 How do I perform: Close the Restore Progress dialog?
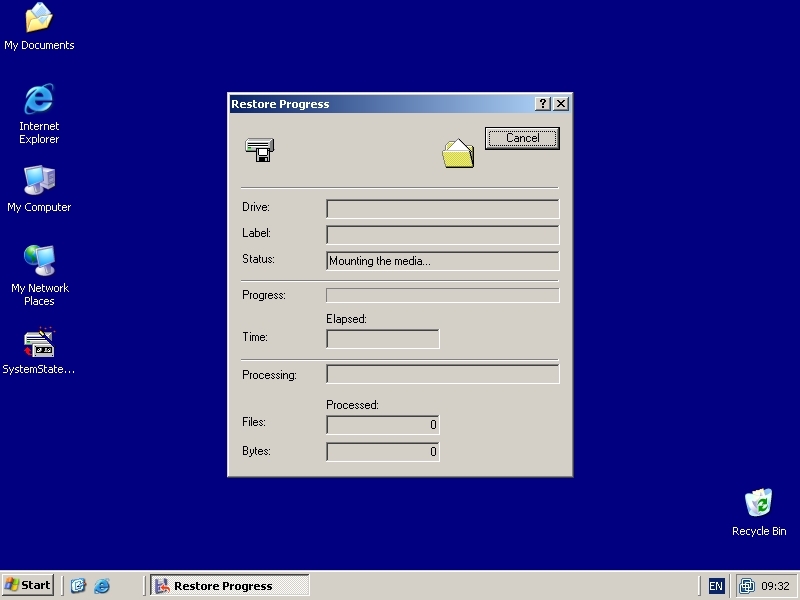pyautogui.click(x=561, y=104)
